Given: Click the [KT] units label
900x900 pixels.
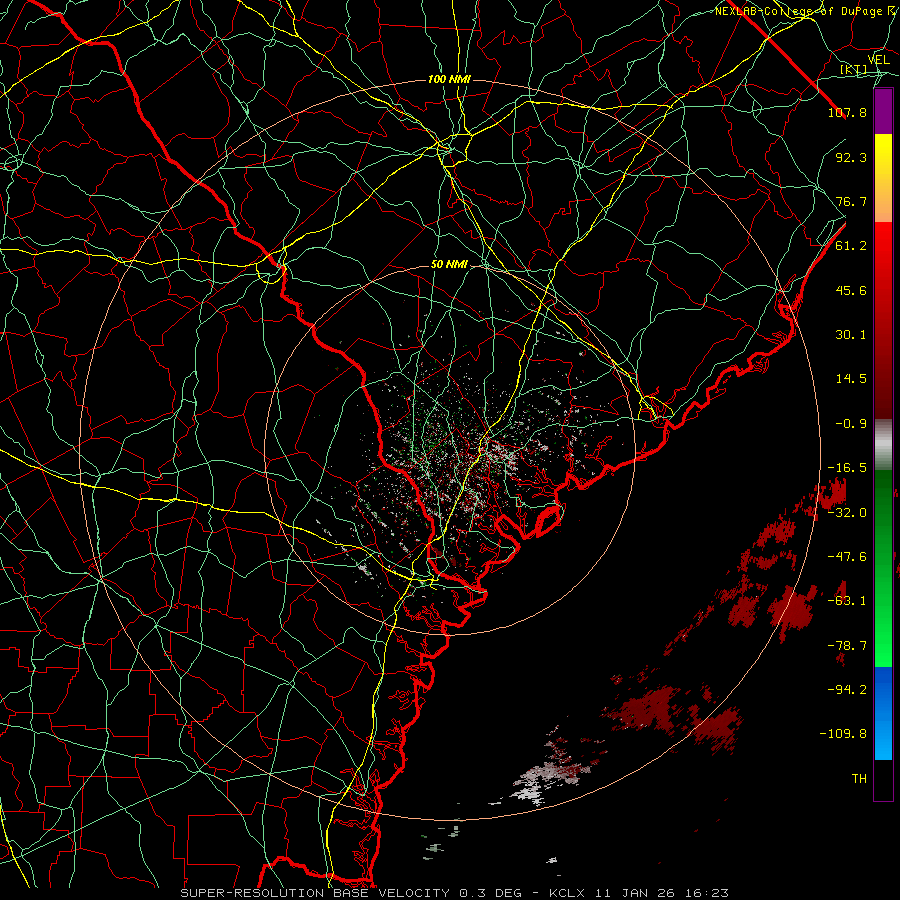Looking at the screenshot, I should (854, 70).
